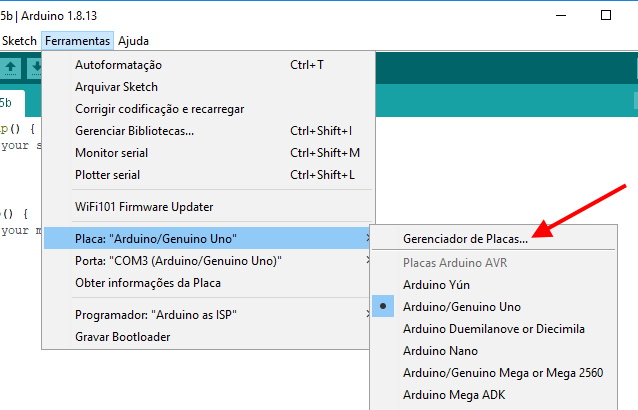Select Arduino Duemilanove or Diecimila board
This screenshot has width=638, height=410.
494,328
